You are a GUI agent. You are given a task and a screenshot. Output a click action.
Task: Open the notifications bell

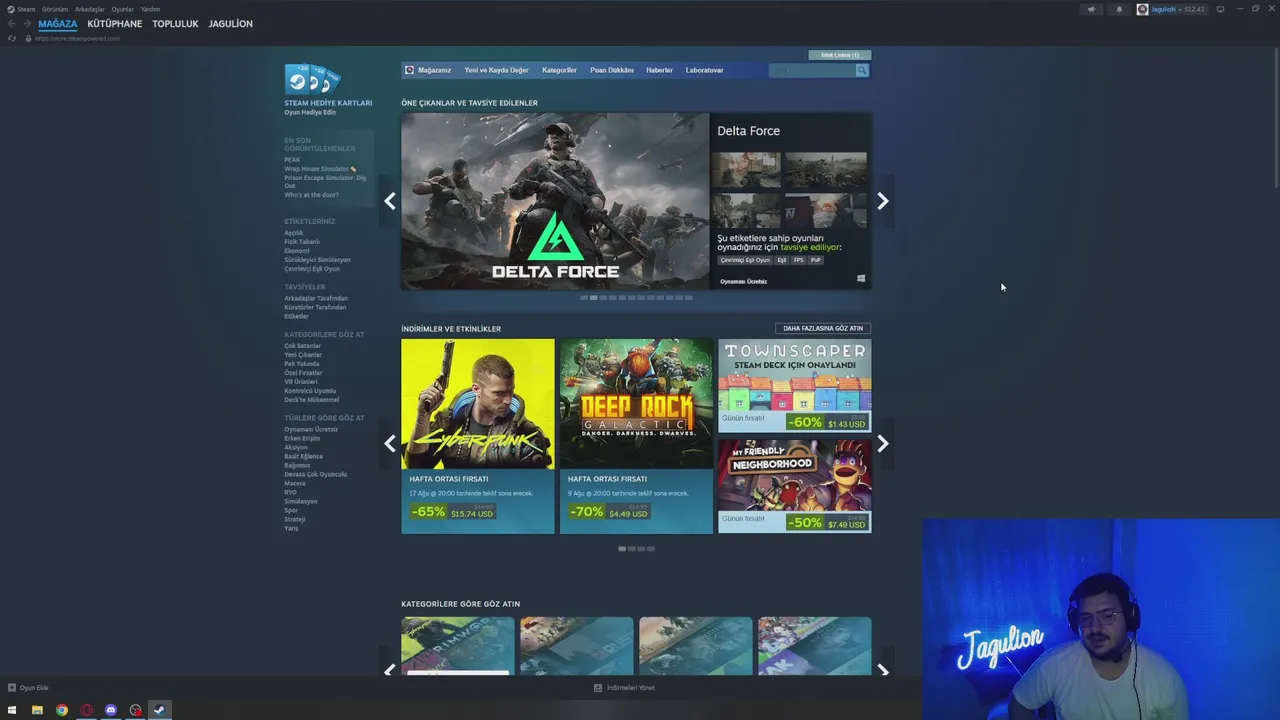pos(1119,9)
